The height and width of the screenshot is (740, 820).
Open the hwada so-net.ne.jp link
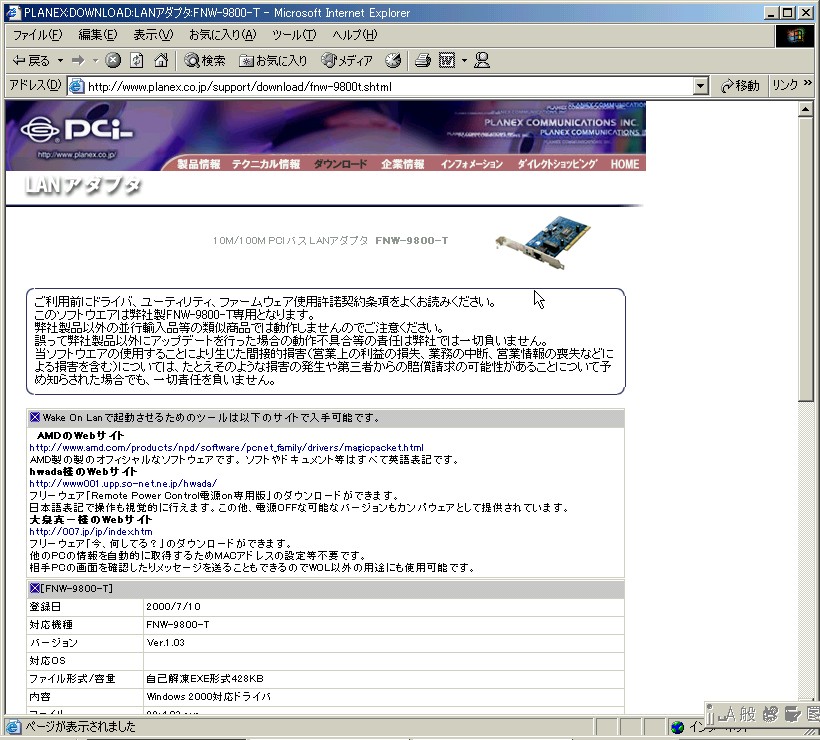[123, 484]
